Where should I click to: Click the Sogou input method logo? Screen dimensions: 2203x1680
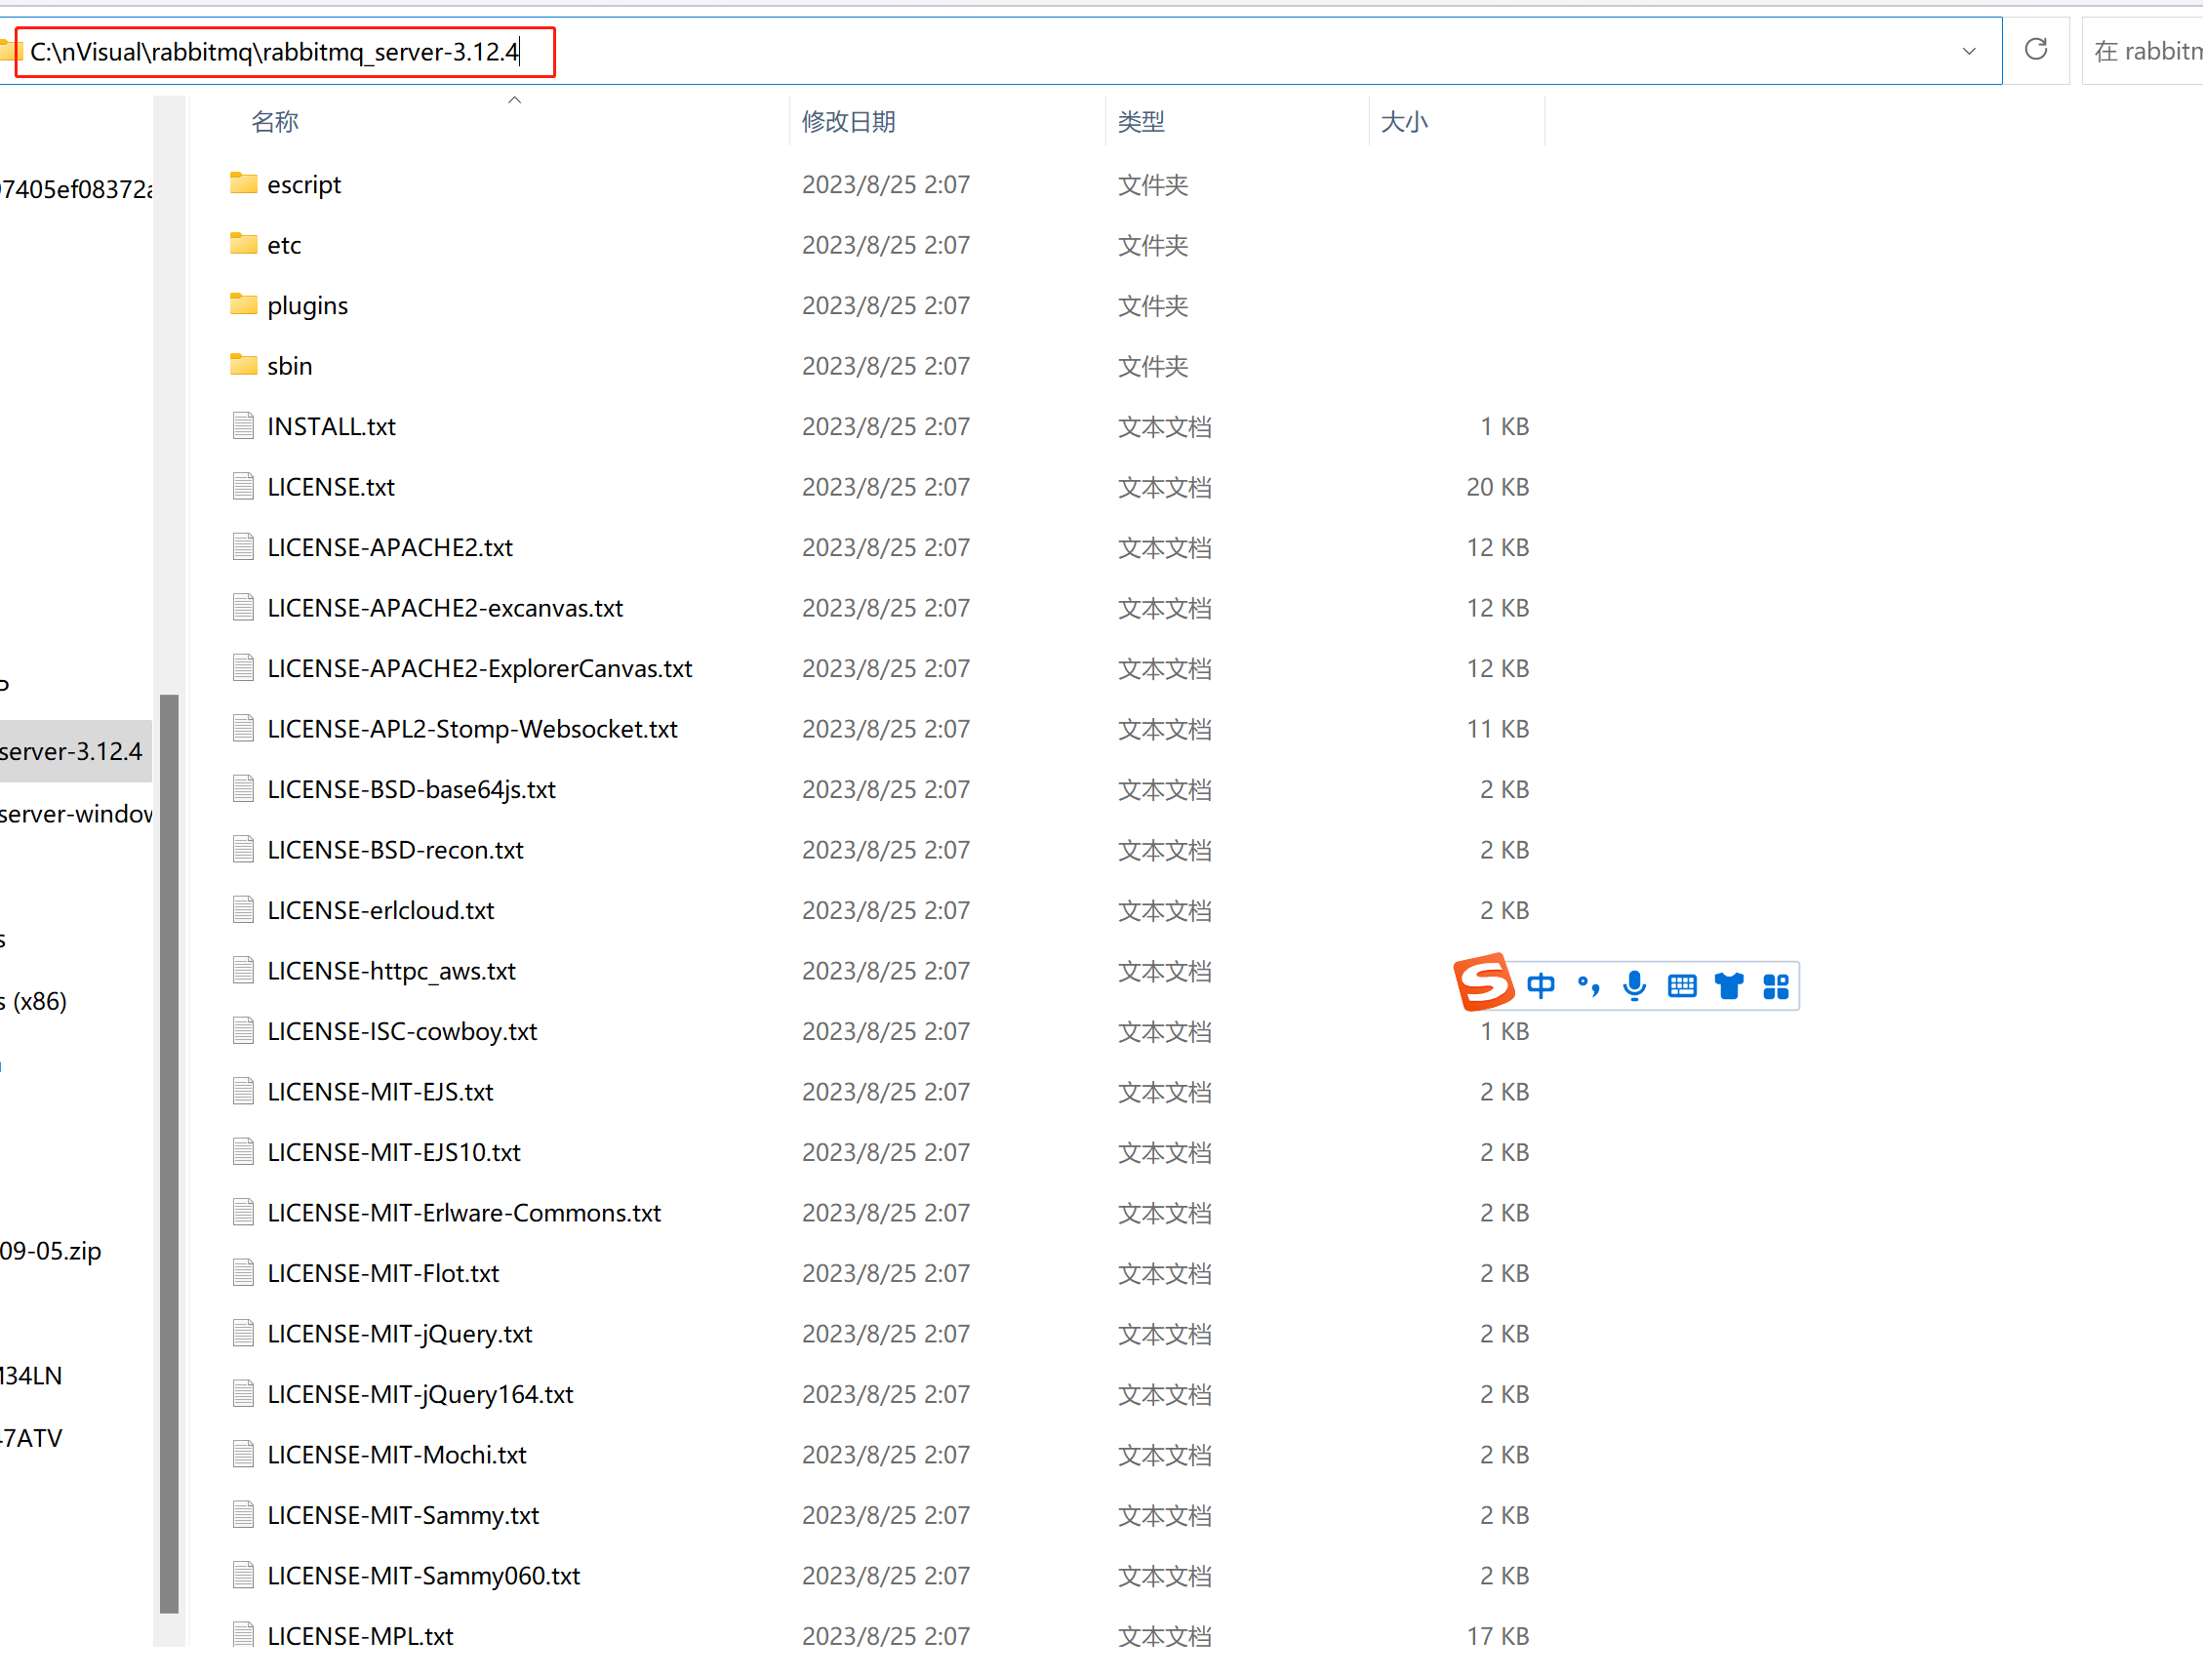(1483, 982)
